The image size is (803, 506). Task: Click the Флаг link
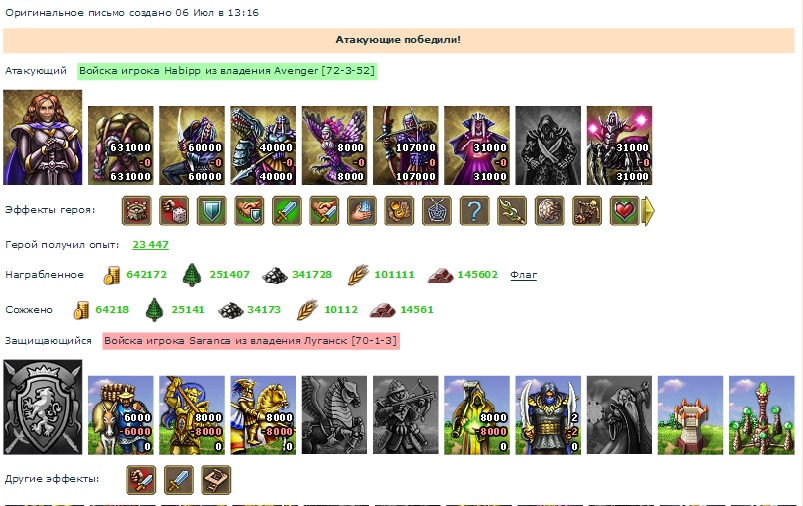coord(523,275)
